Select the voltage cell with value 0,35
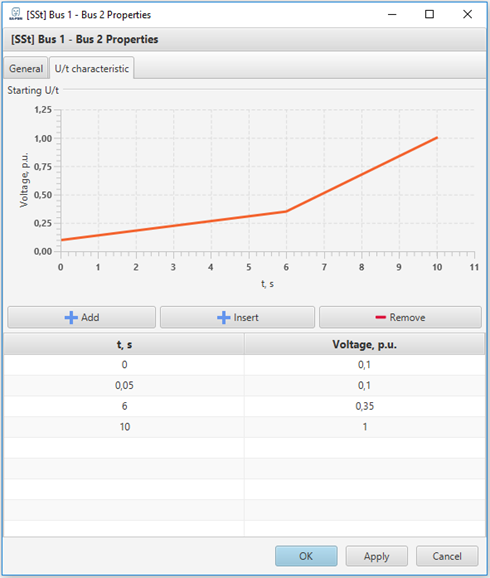 coord(365,406)
